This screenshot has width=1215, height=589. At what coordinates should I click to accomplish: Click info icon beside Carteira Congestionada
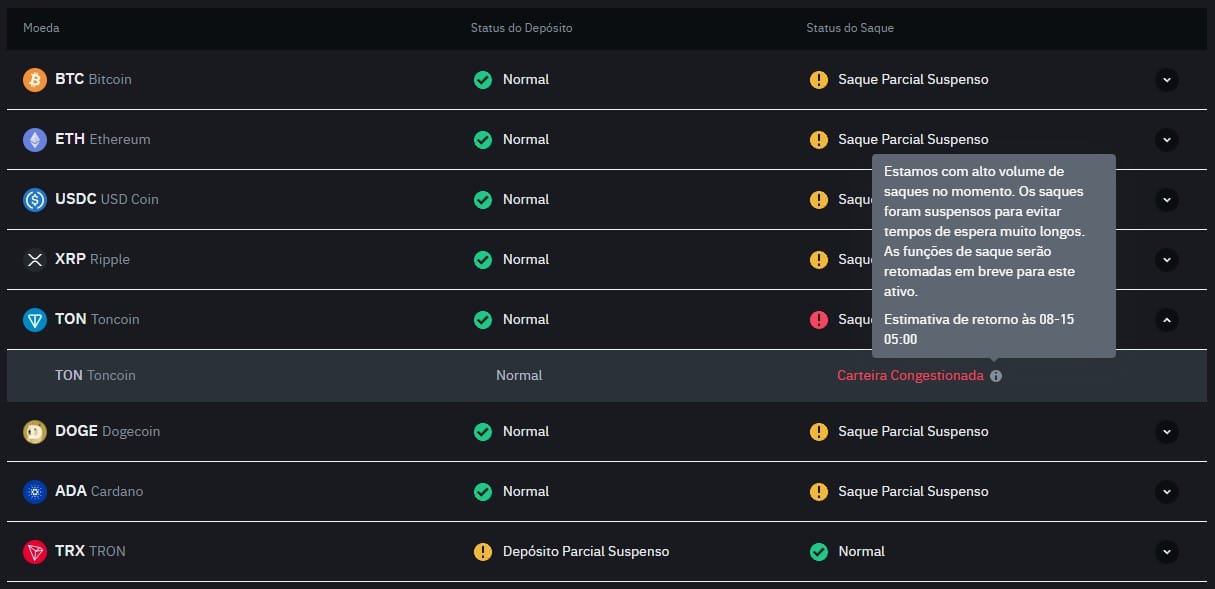995,376
